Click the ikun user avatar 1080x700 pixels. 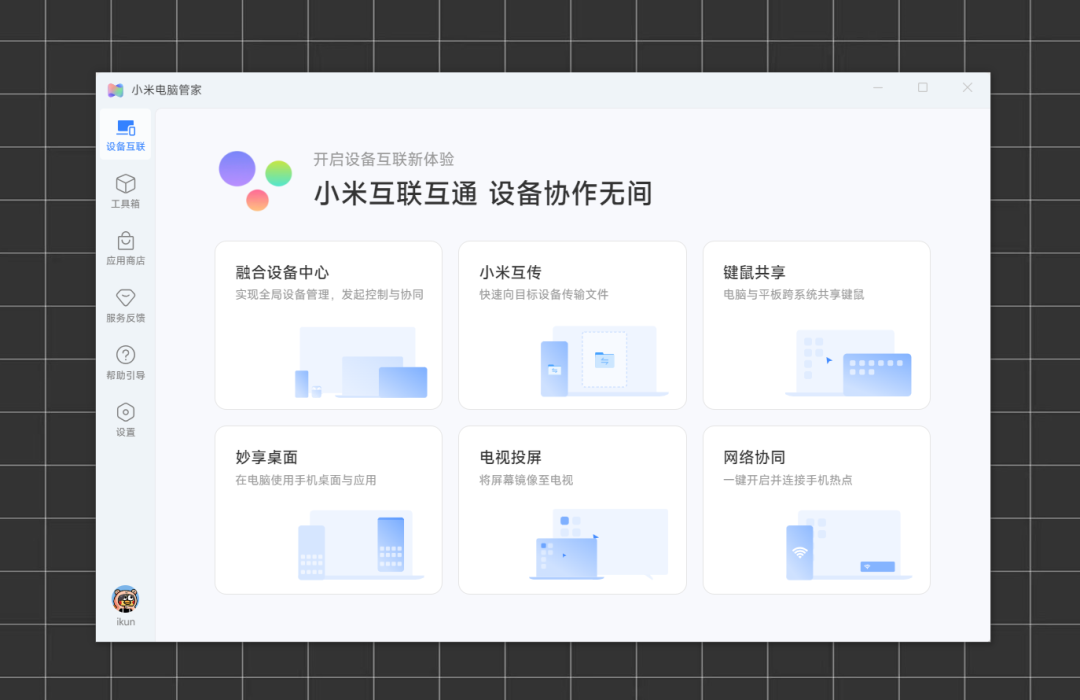tap(125, 599)
